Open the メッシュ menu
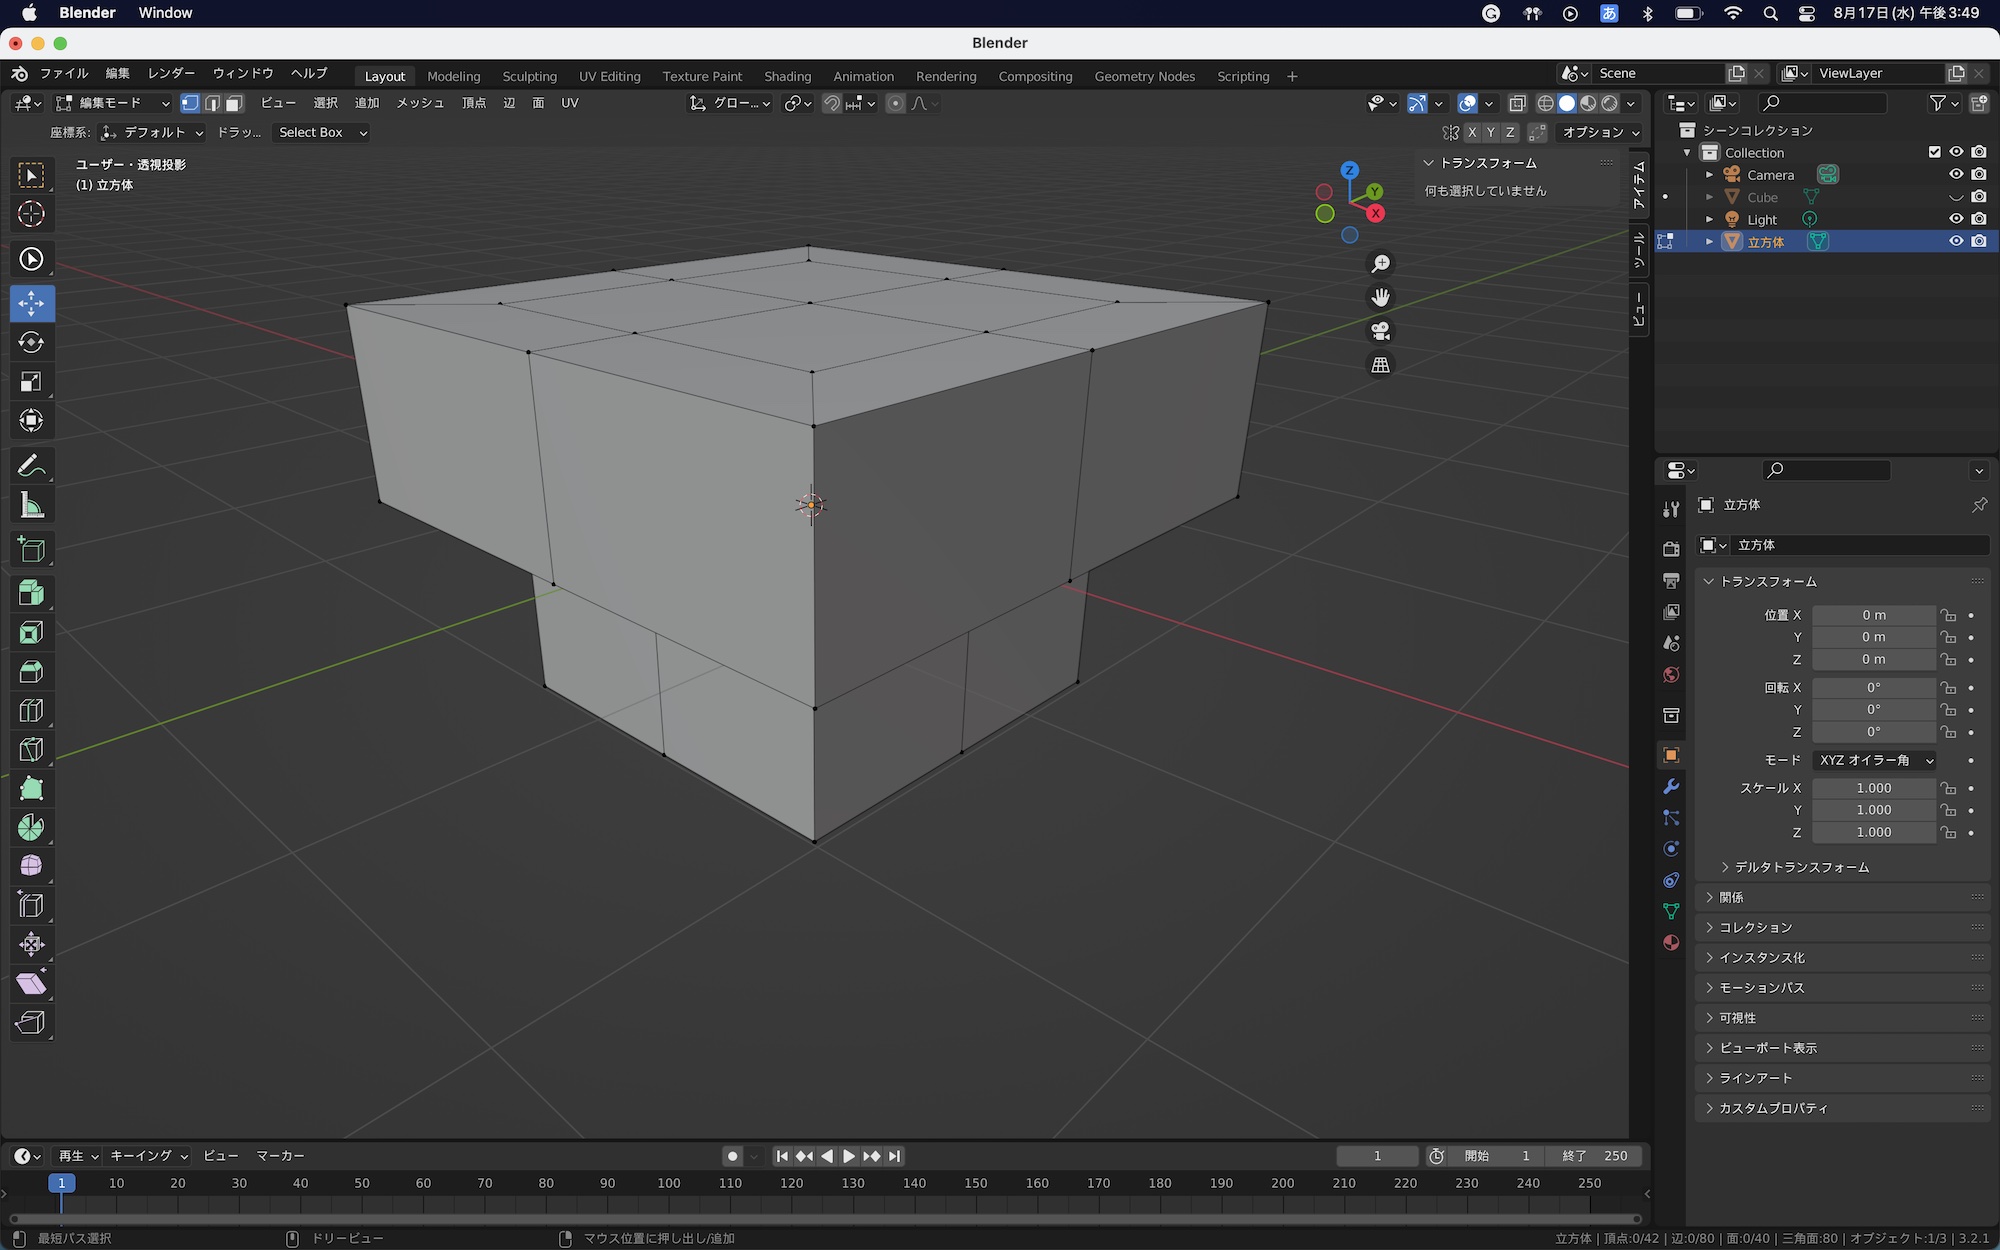Screen dimensions: 2000x1250 click(420, 103)
